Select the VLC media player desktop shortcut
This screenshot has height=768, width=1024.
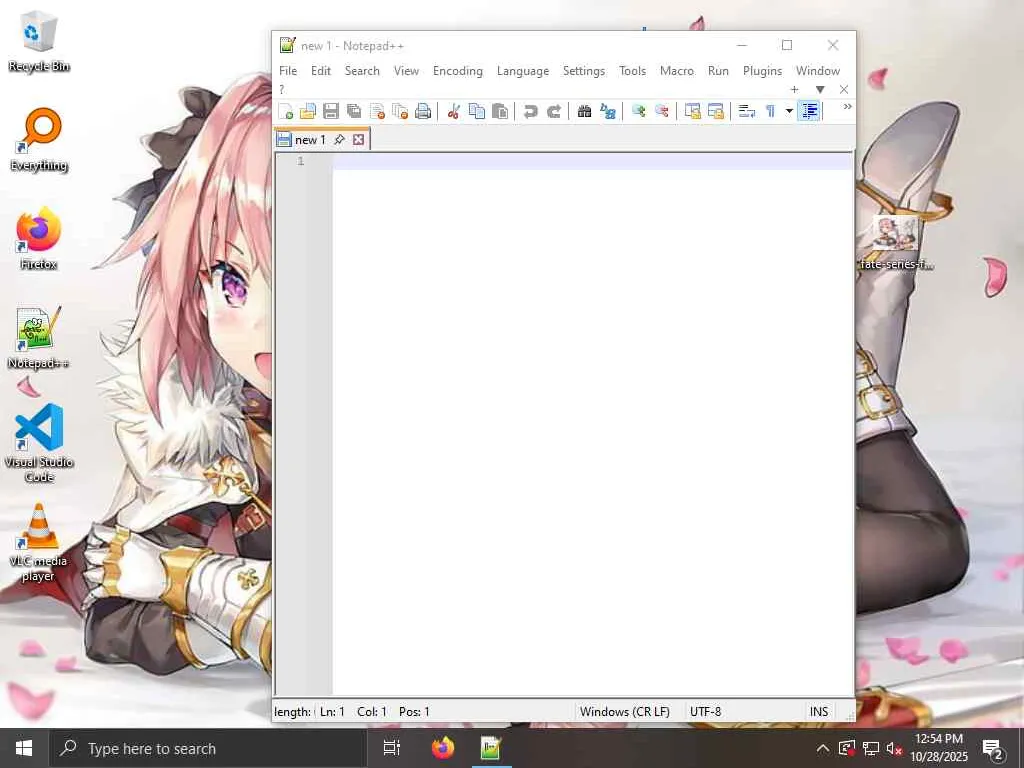click(39, 543)
